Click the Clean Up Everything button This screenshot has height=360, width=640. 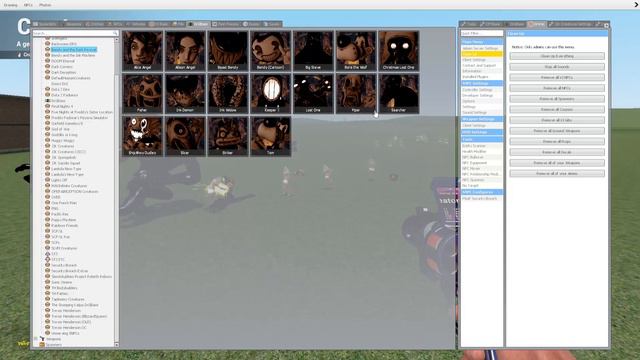coord(557,56)
